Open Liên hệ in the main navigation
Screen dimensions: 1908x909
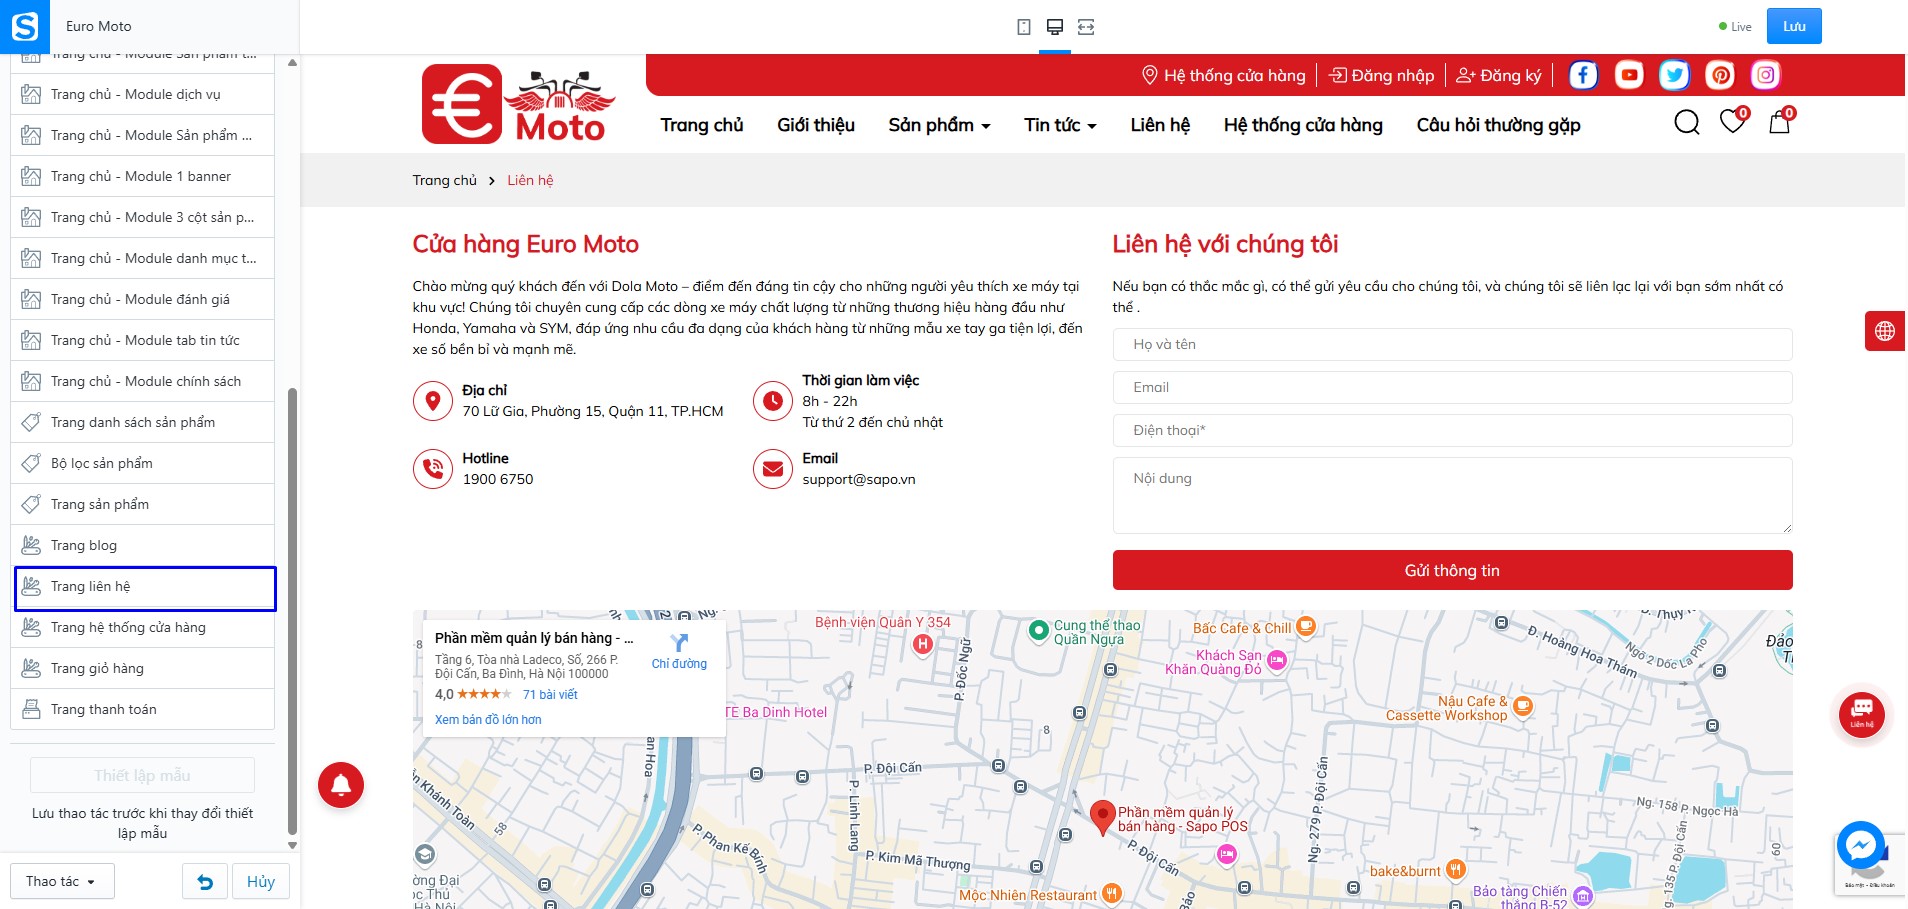point(1160,125)
